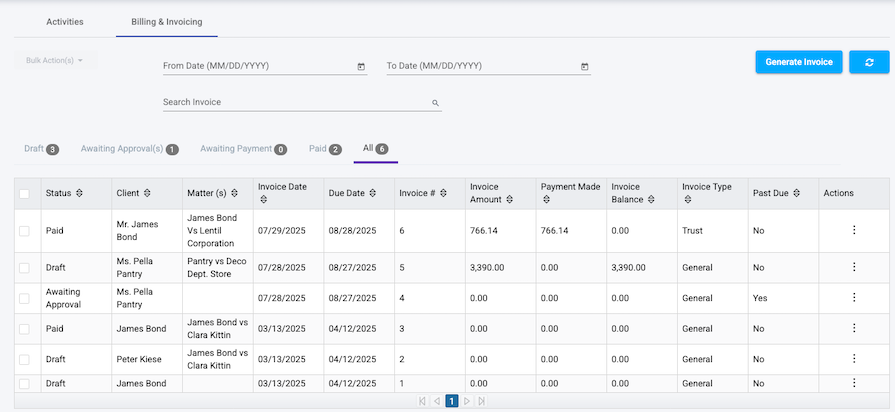
Task: Open the From Date calendar icon
Action: pyautogui.click(x=361, y=67)
